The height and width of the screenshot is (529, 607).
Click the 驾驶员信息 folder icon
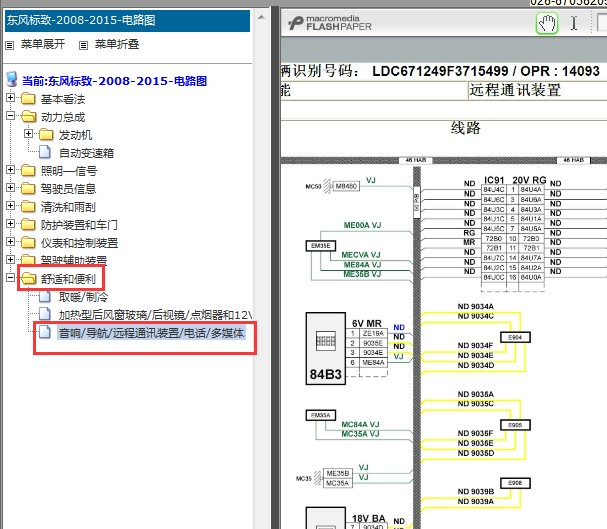(28, 188)
